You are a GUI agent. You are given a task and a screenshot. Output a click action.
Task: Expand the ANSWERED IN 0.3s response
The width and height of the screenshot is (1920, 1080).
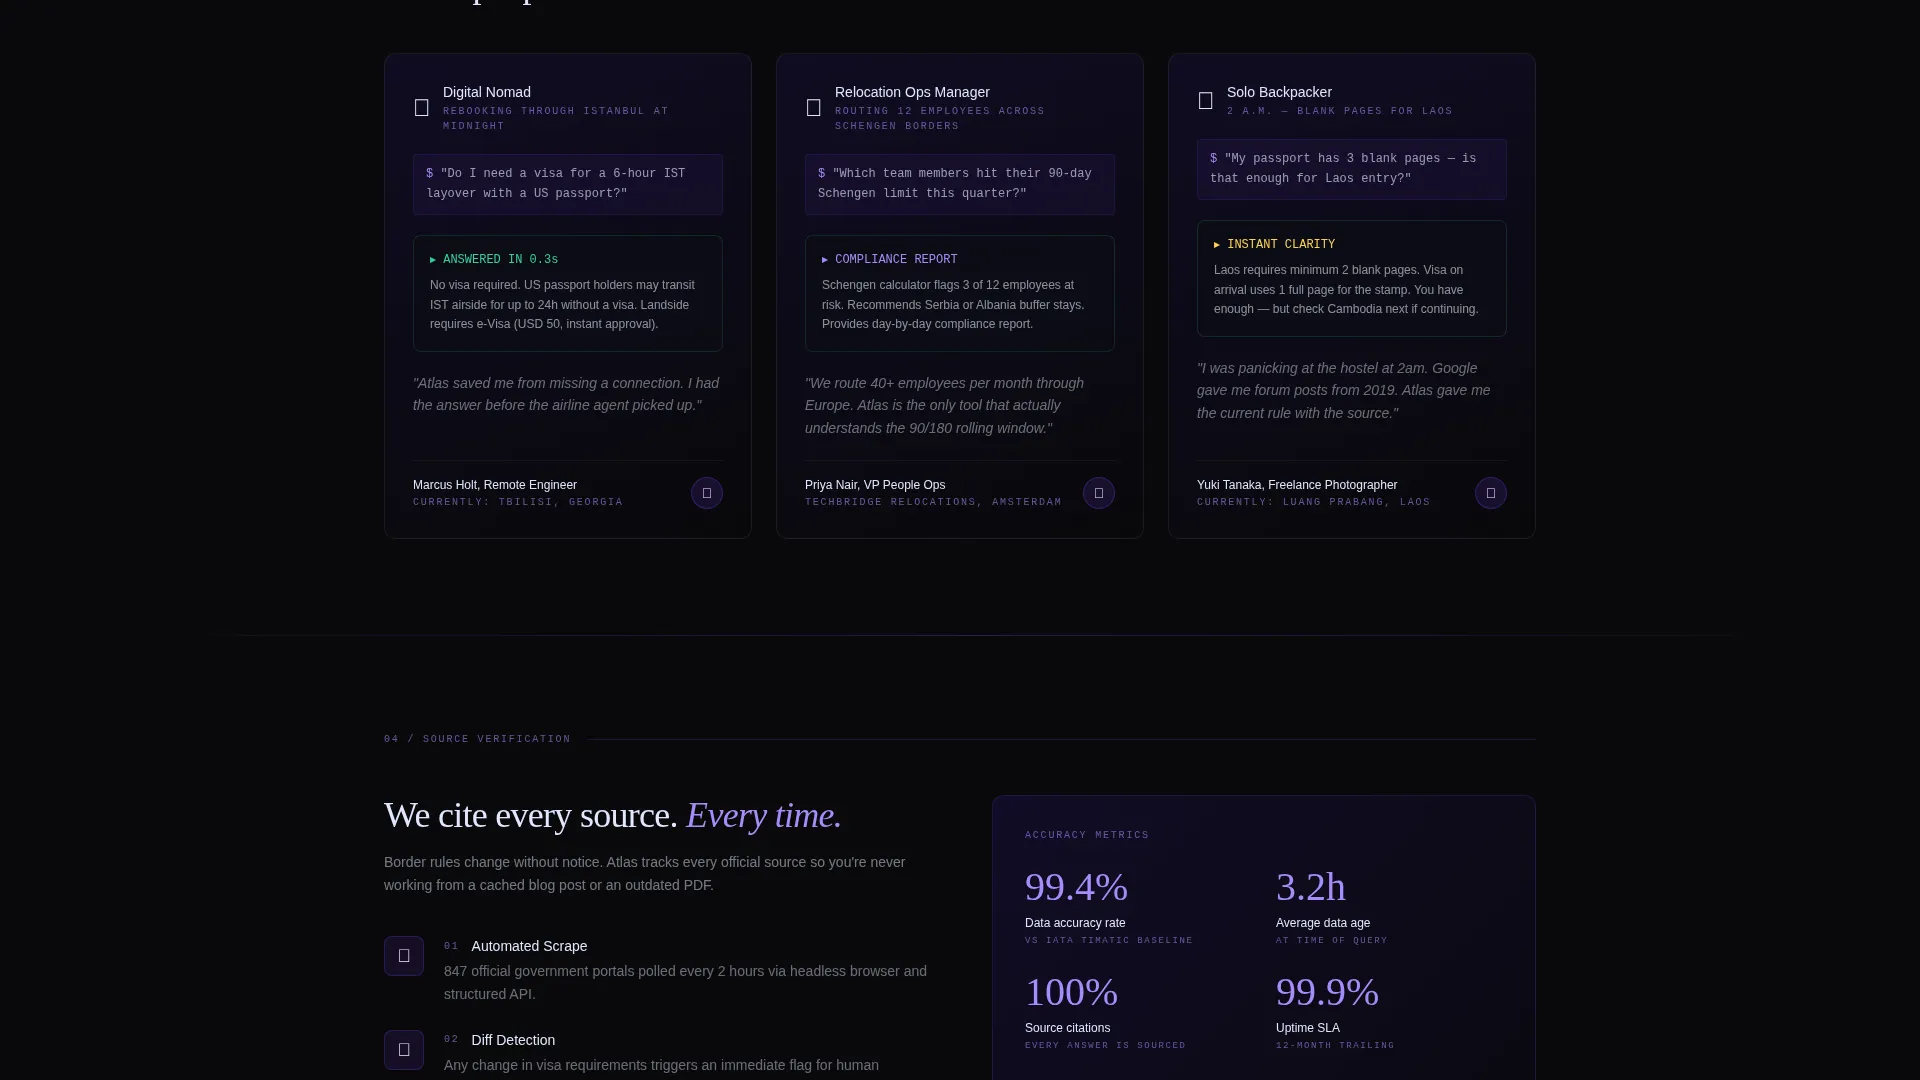(x=494, y=260)
